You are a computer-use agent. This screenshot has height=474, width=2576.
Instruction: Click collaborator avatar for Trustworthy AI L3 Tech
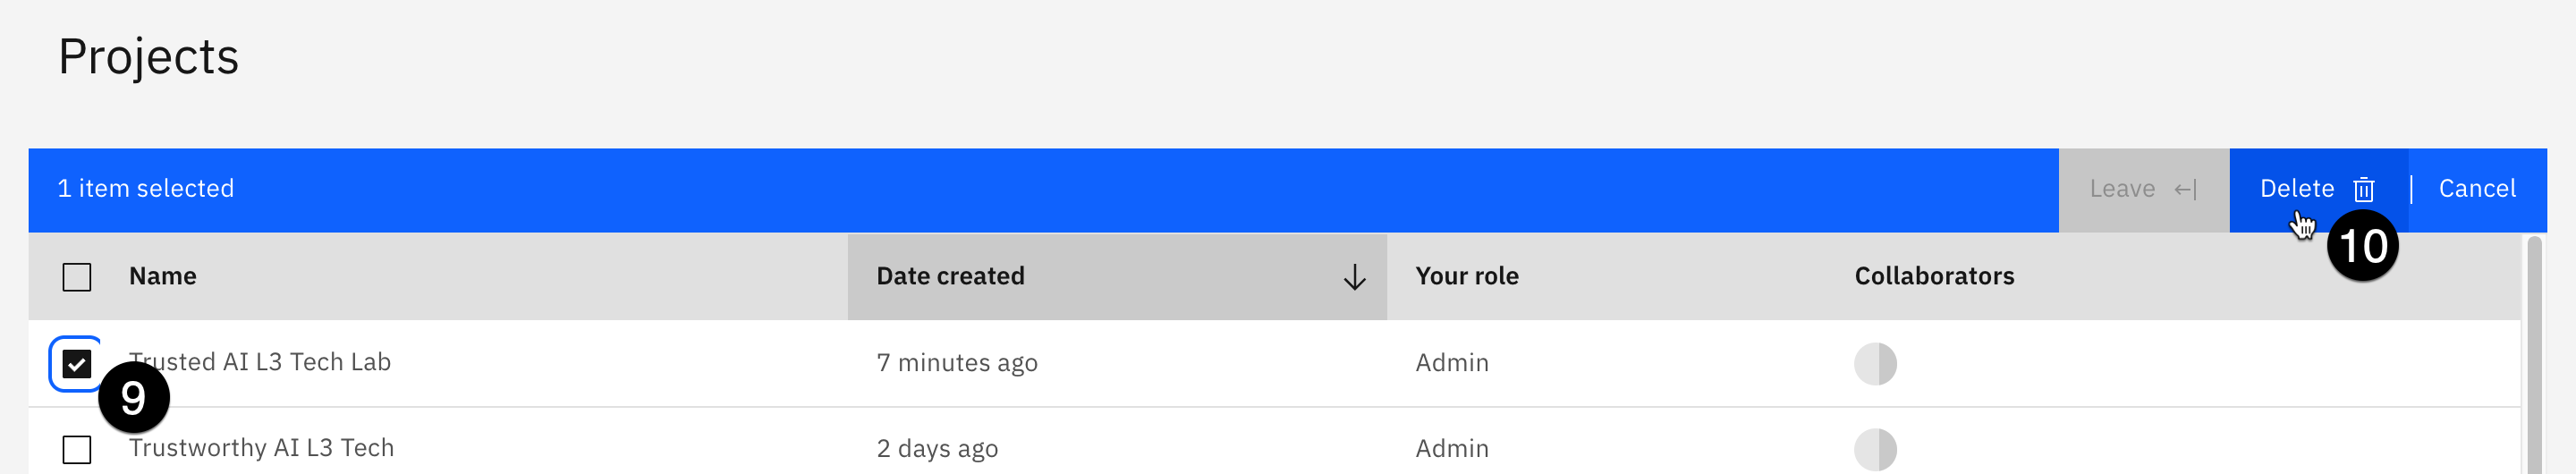(1875, 449)
